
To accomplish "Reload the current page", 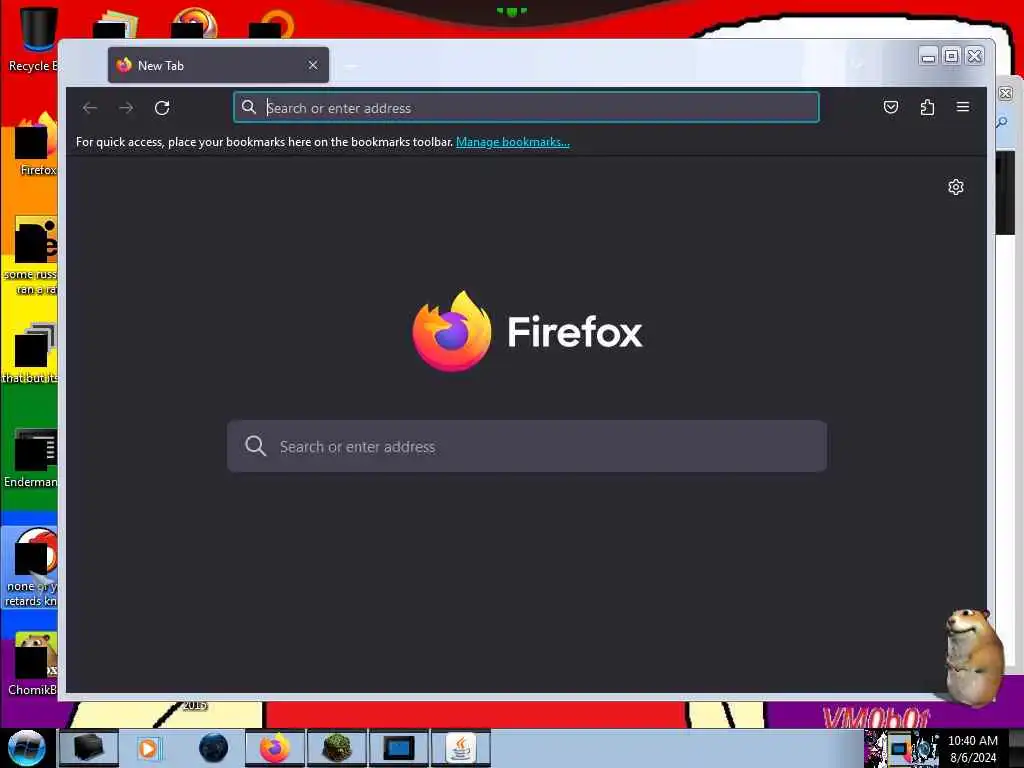I will pos(162,108).
